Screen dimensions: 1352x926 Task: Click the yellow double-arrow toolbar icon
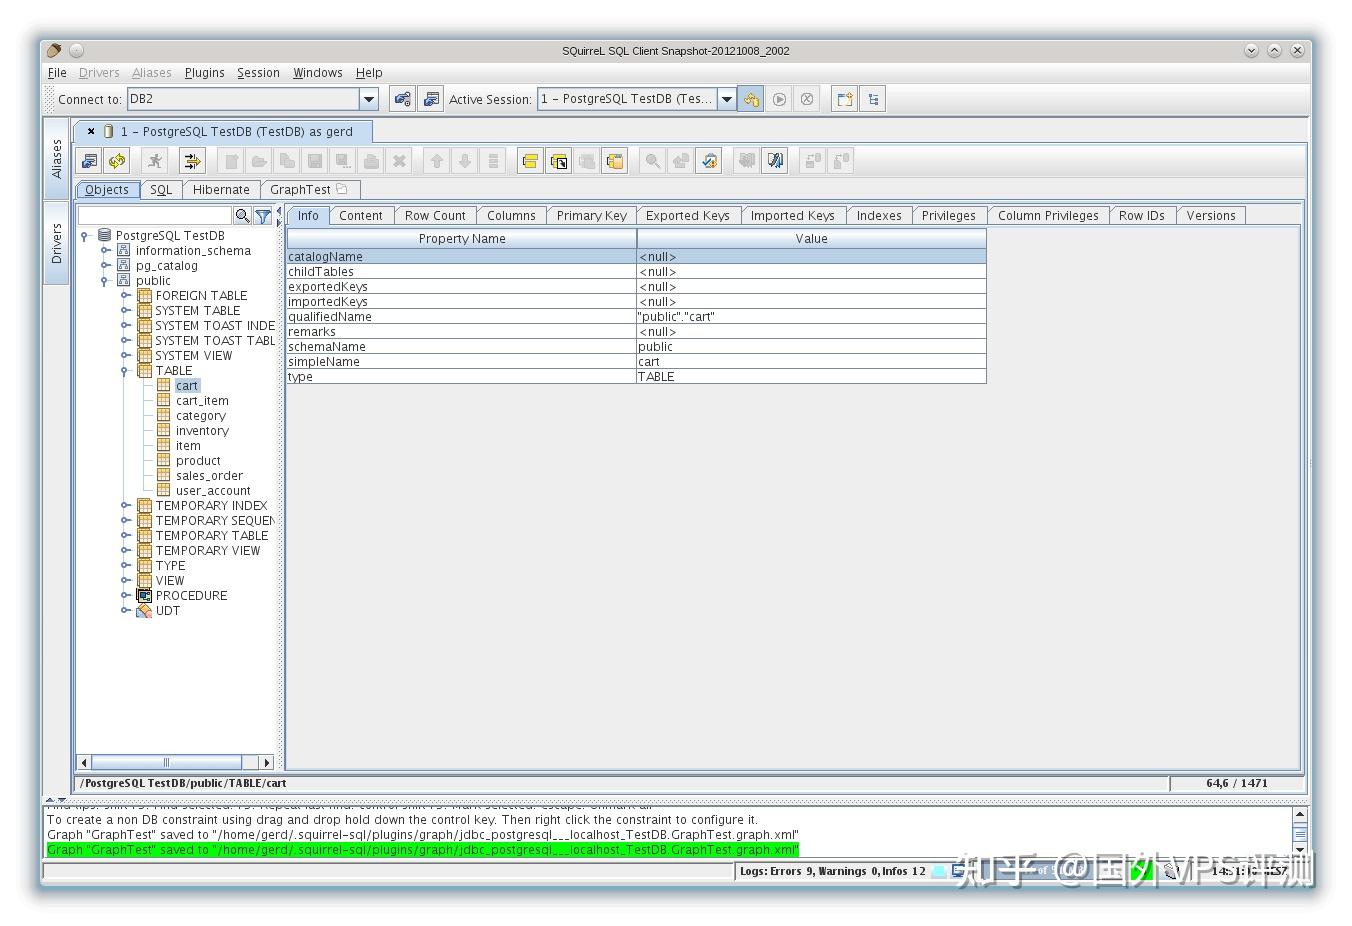[193, 160]
